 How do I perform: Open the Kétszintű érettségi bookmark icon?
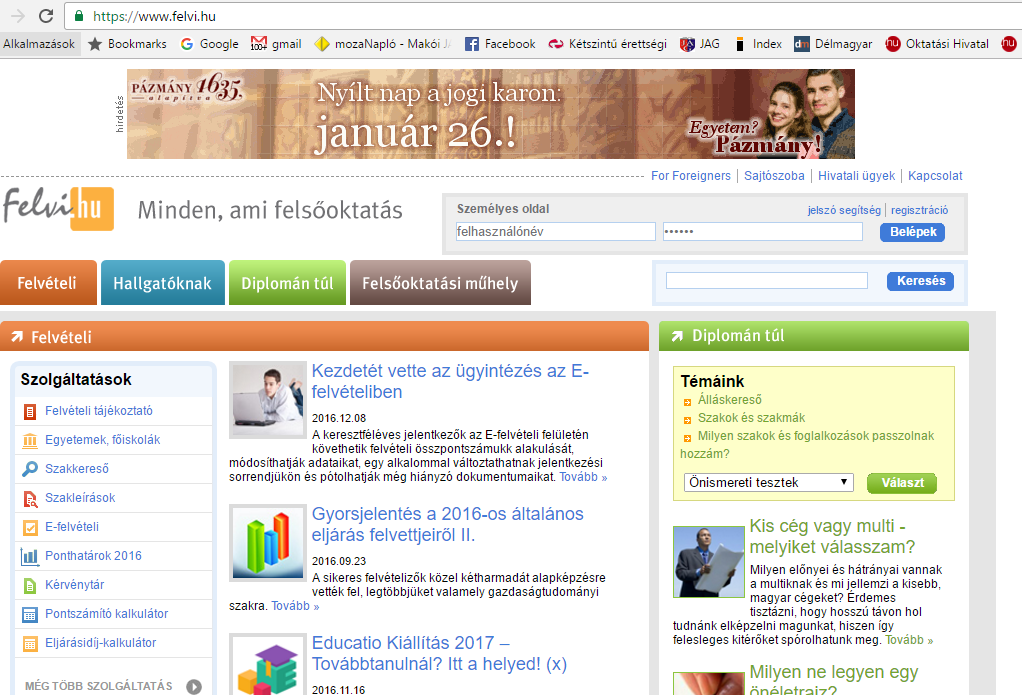click(x=556, y=44)
